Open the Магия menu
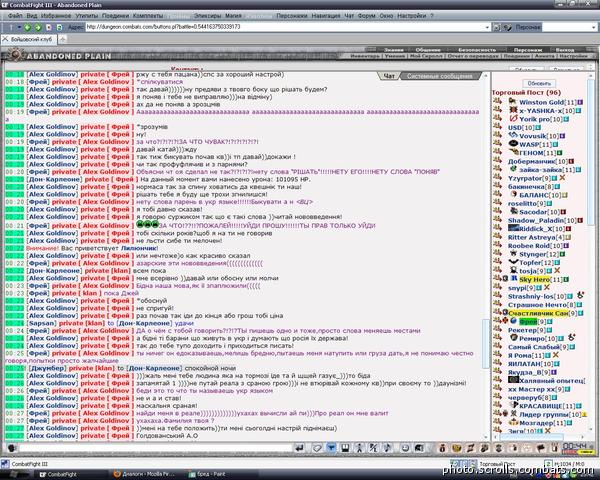The height and width of the screenshot is (480, 600). (233, 16)
